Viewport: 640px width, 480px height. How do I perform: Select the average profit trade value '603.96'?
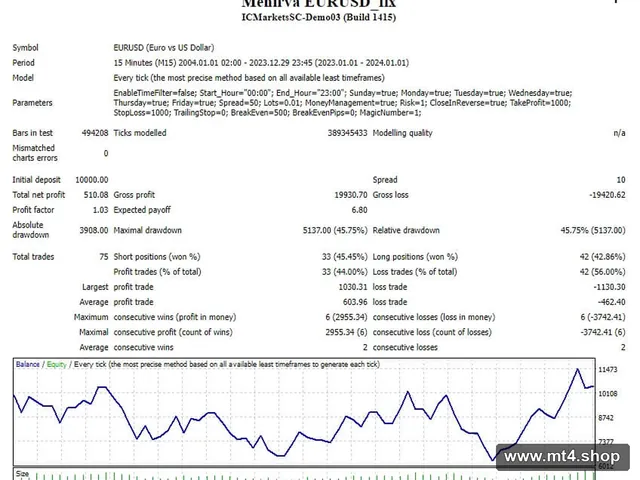(355, 302)
